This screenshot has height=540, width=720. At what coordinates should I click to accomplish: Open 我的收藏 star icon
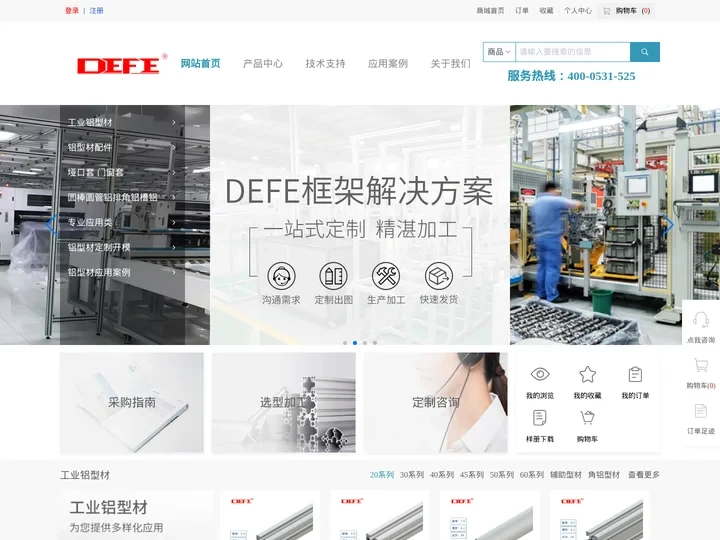tap(587, 375)
